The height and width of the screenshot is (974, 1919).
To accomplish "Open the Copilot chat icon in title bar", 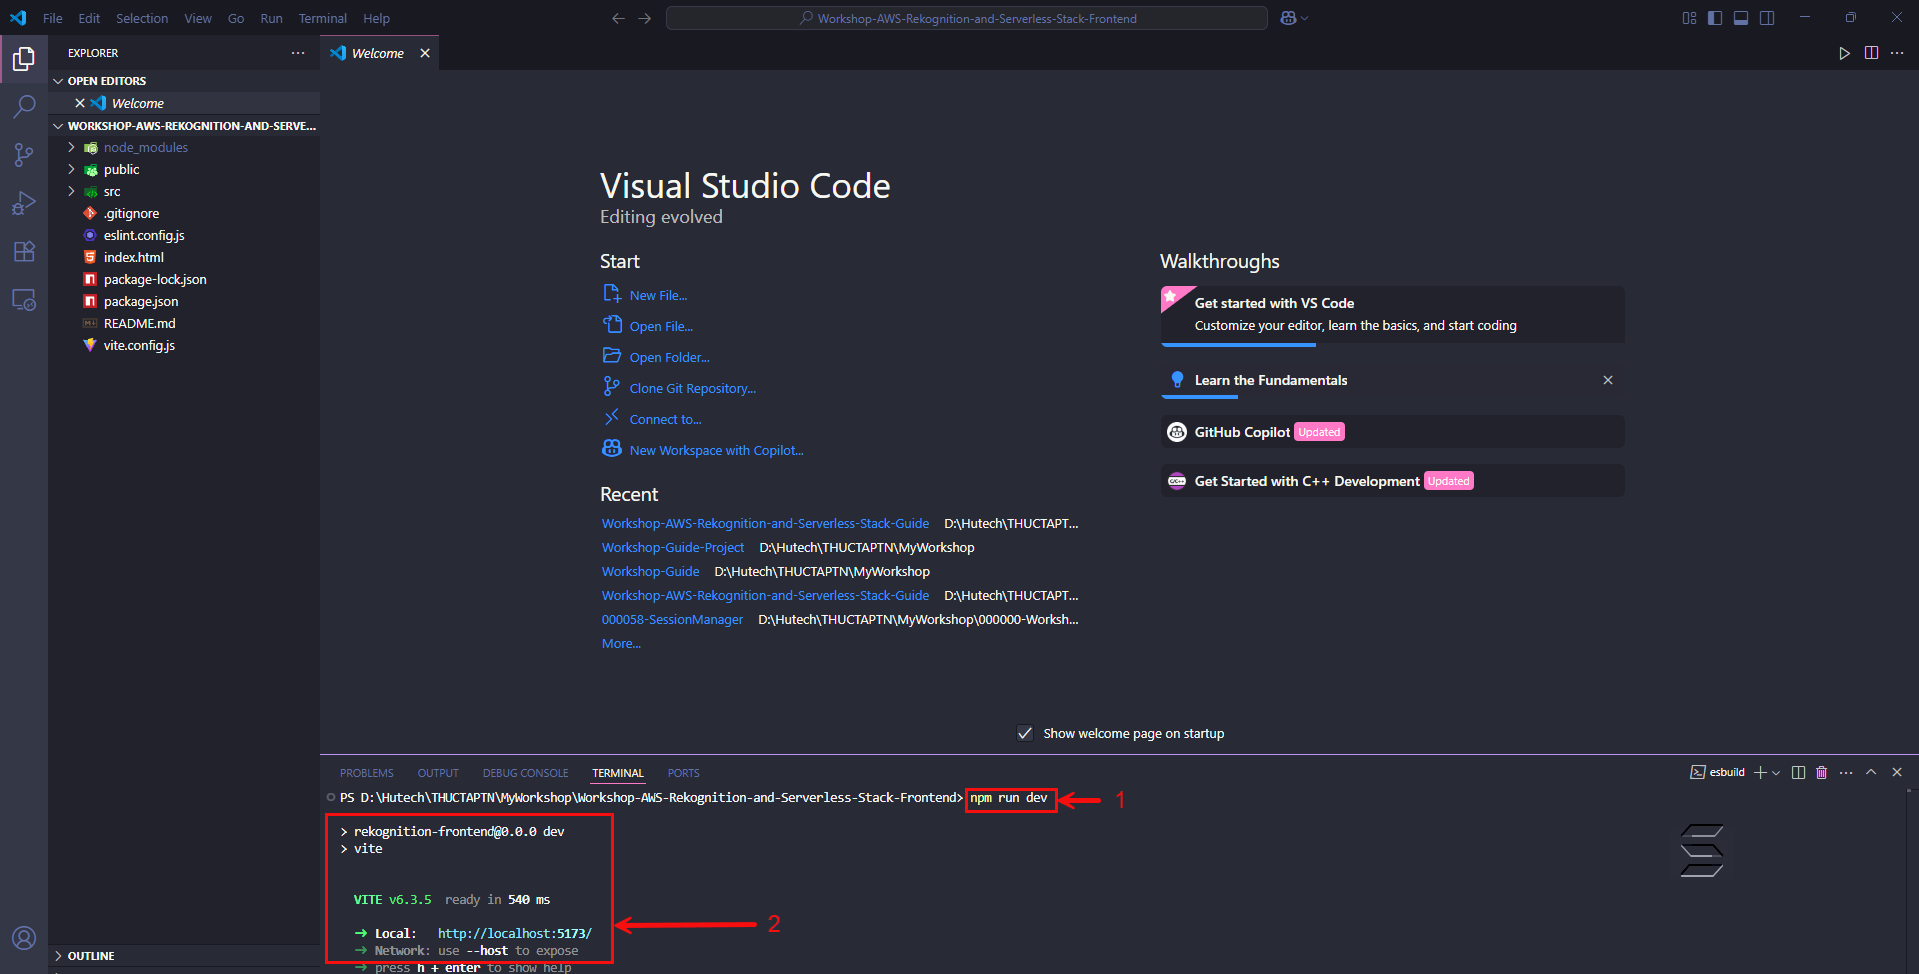I will [x=1288, y=18].
